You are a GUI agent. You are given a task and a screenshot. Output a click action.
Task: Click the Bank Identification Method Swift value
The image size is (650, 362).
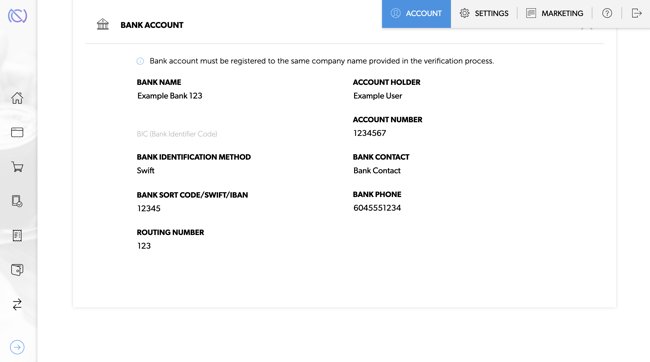tap(146, 170)
